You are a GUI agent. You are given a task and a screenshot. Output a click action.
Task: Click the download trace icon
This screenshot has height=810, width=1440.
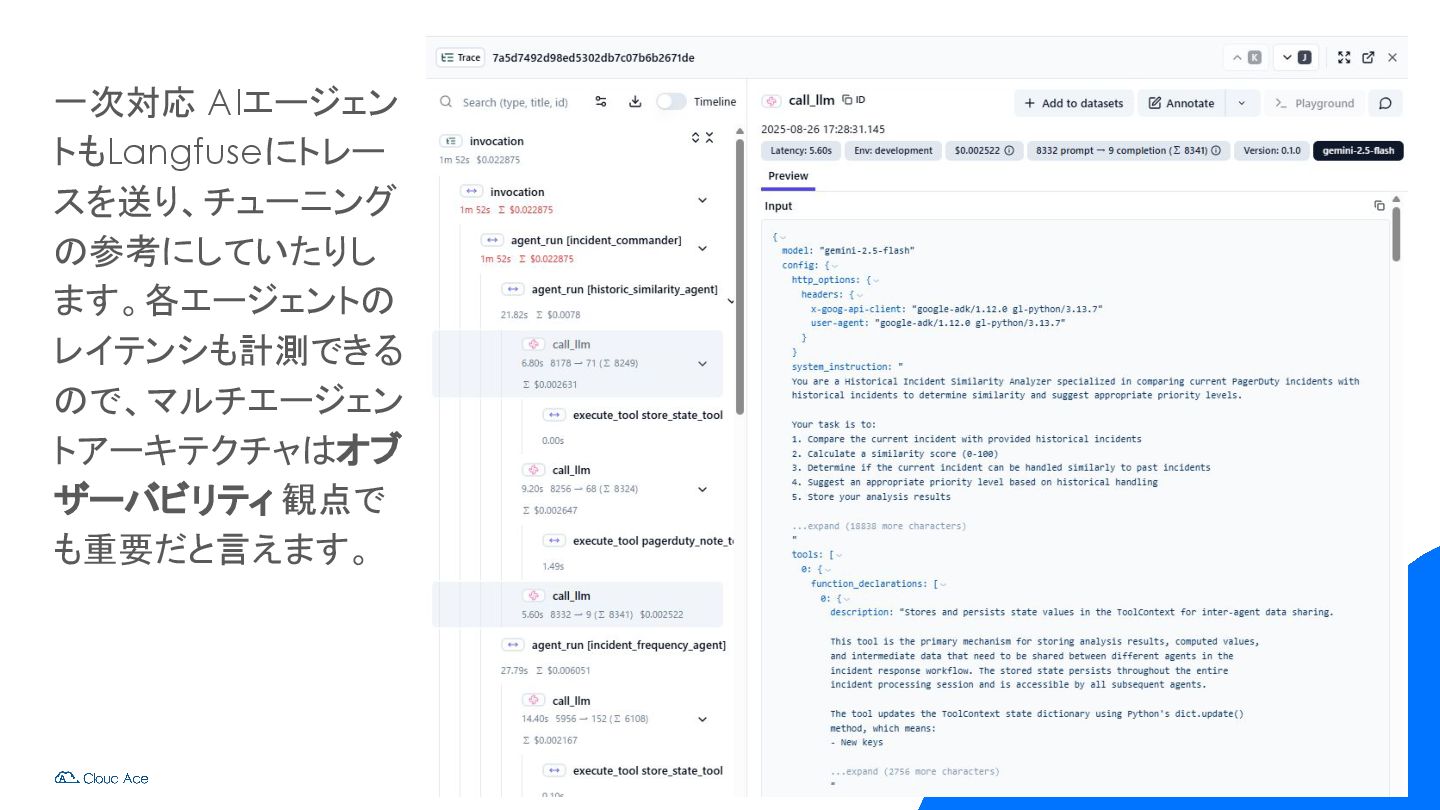[x=635, y=102]
